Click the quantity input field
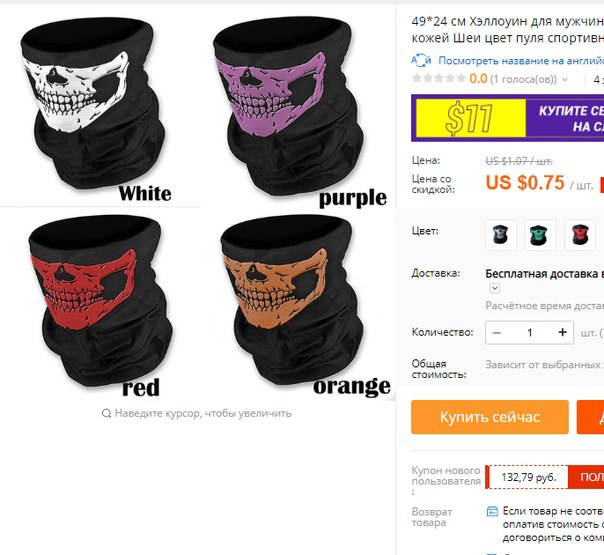 tap(530, 332)
